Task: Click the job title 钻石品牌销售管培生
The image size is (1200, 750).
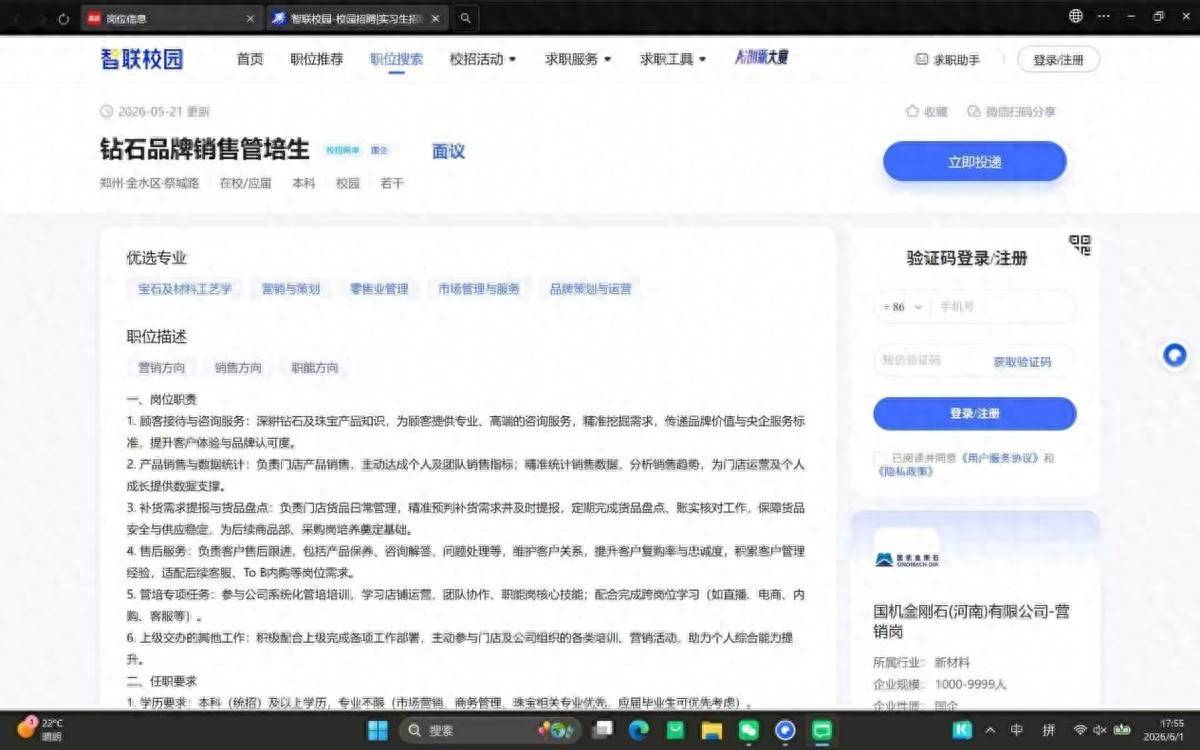Action: coord(205,150)
